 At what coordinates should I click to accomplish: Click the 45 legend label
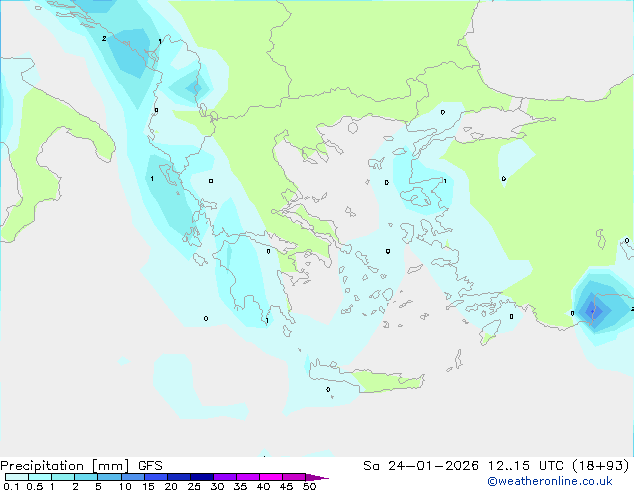click(286, 486)
